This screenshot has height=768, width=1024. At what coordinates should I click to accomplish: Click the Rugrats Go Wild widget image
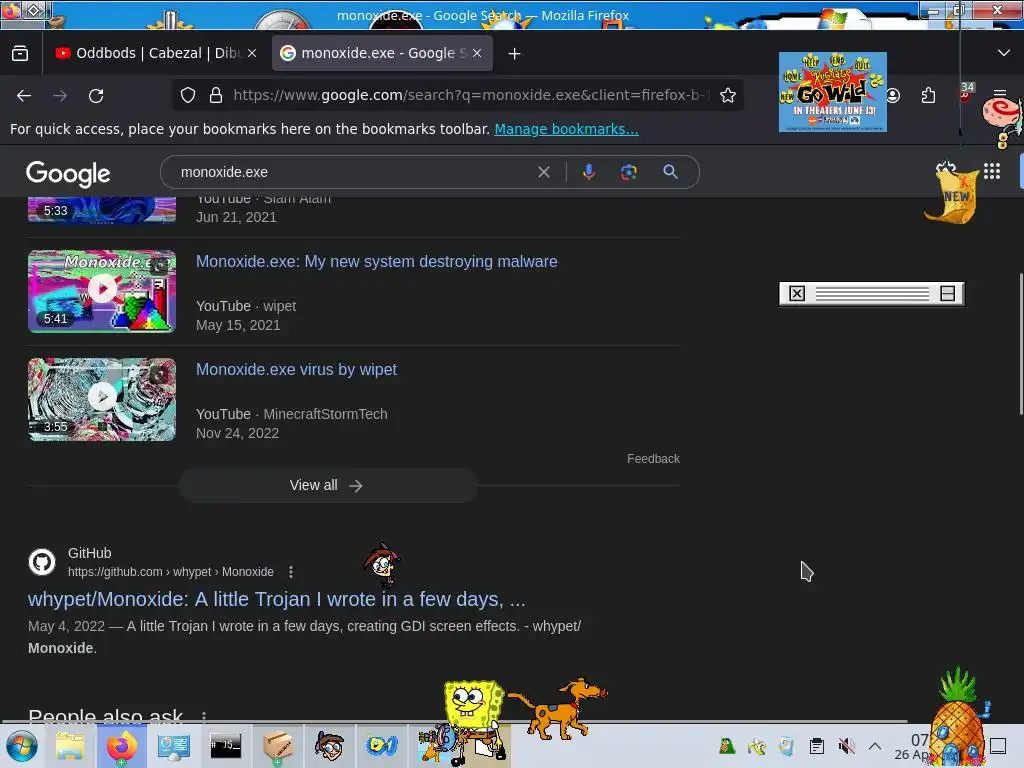833,92
